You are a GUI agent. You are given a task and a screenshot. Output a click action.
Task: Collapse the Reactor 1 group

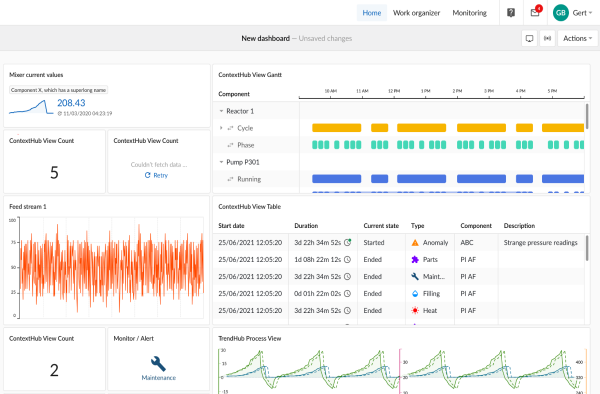point(221,111)
